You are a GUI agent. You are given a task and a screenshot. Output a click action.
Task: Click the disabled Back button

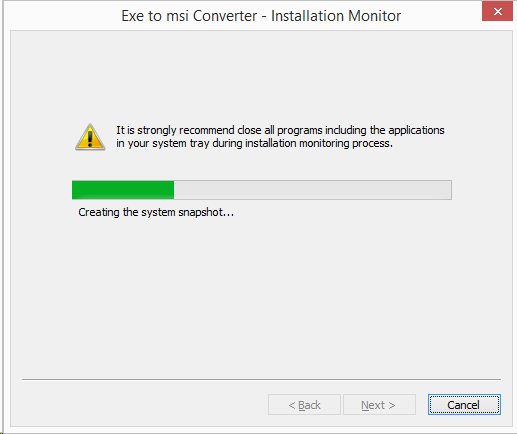[304, 405]
